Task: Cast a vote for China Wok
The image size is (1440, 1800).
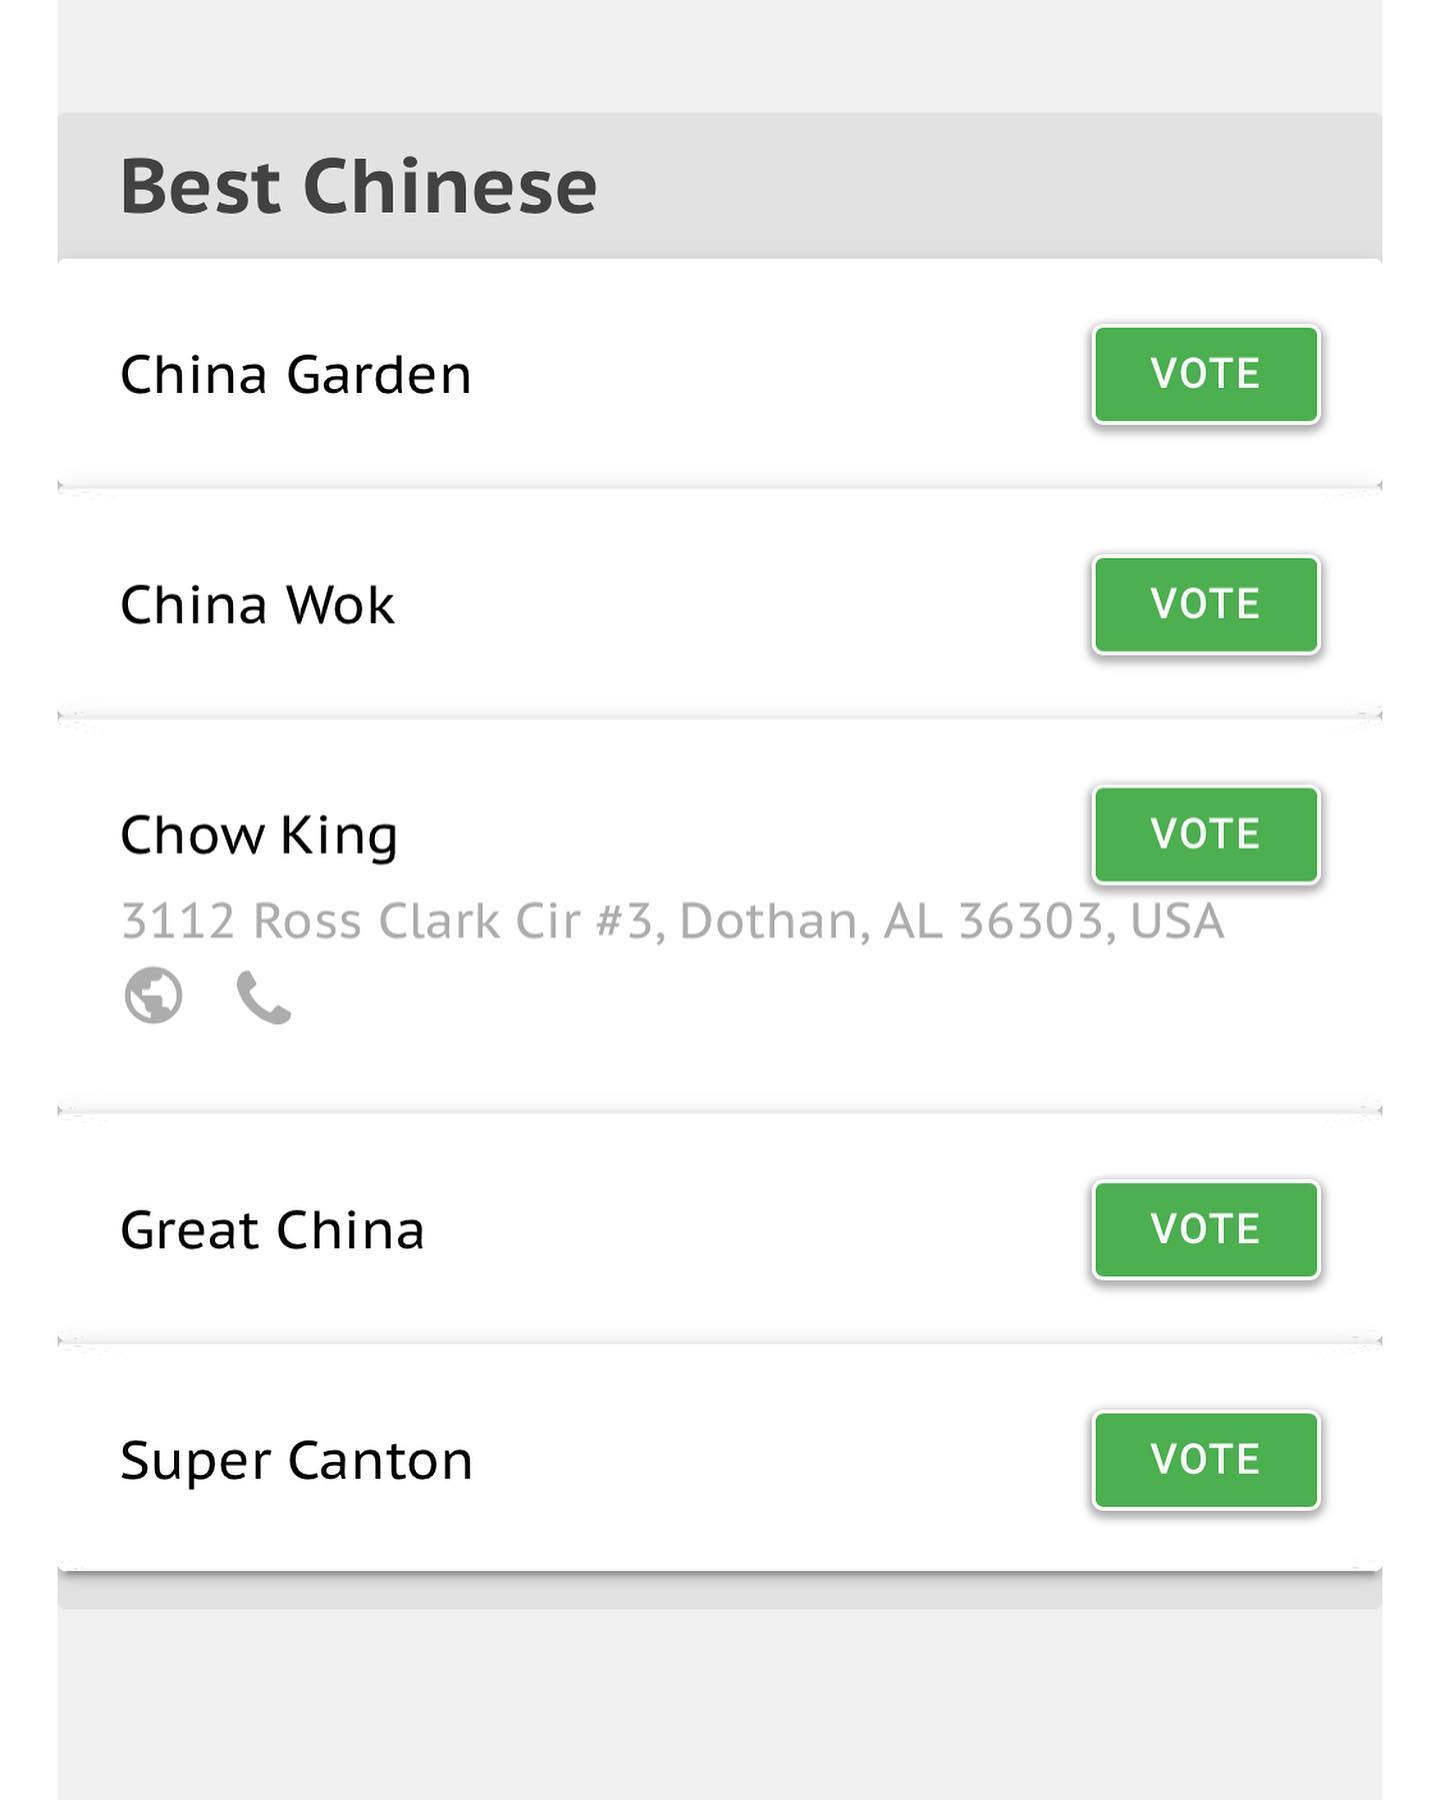Action: 1206,604
